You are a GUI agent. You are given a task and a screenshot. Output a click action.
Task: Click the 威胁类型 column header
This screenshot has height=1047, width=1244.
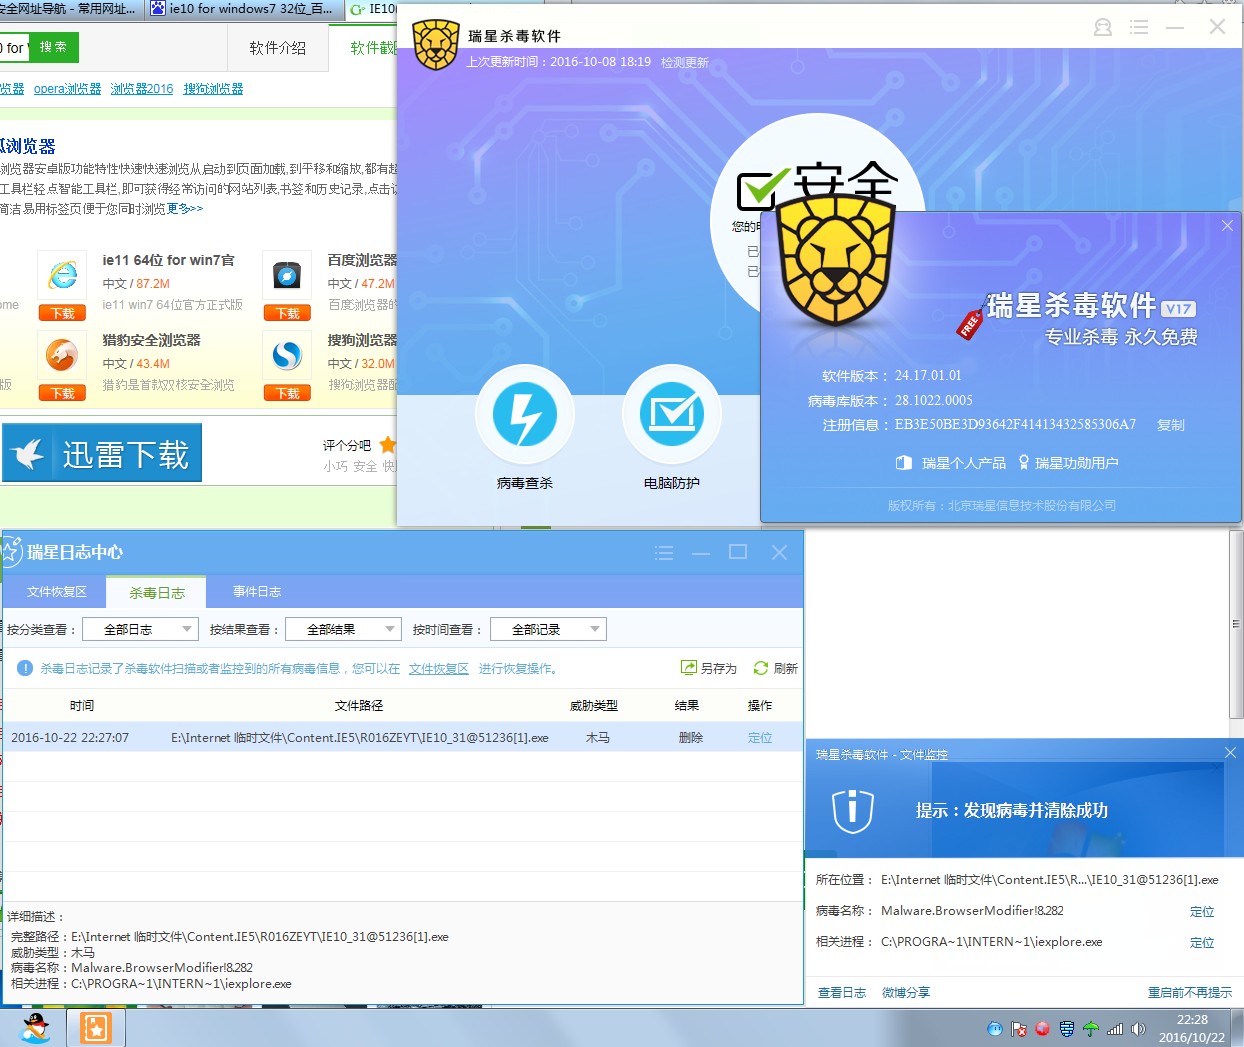coord(594,706)
